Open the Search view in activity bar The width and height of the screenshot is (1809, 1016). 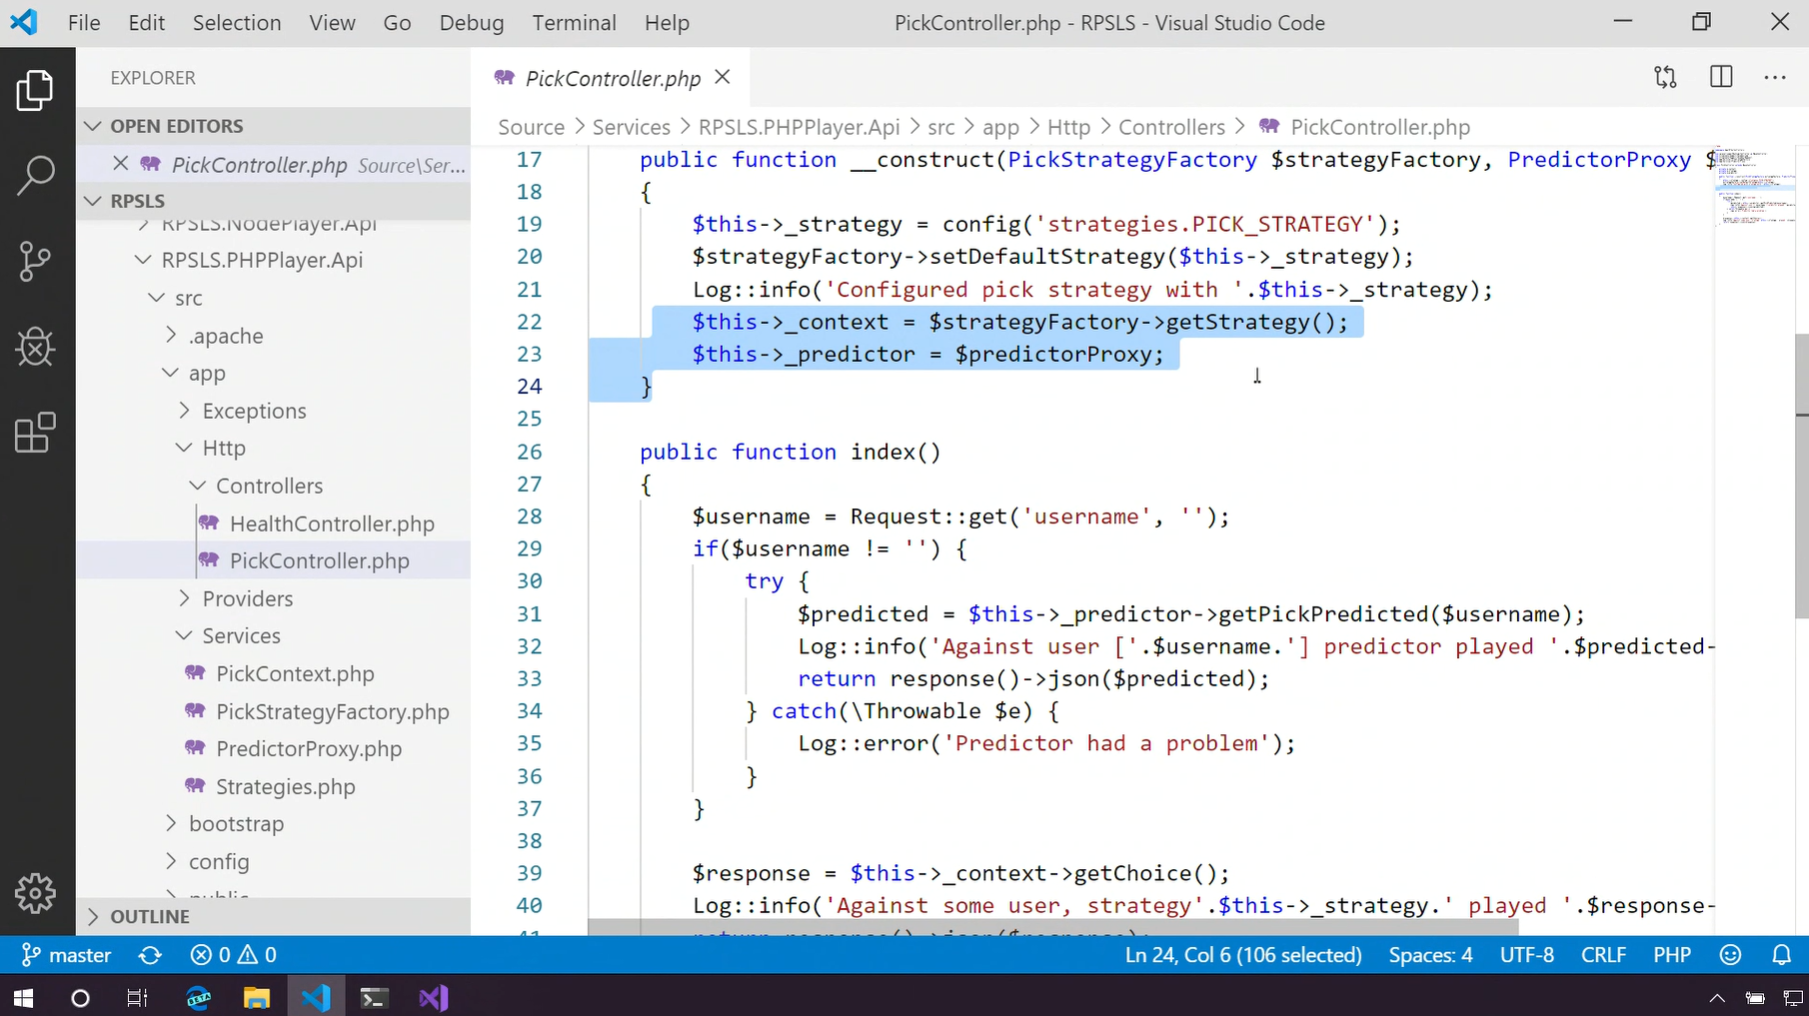pos(36,175)
